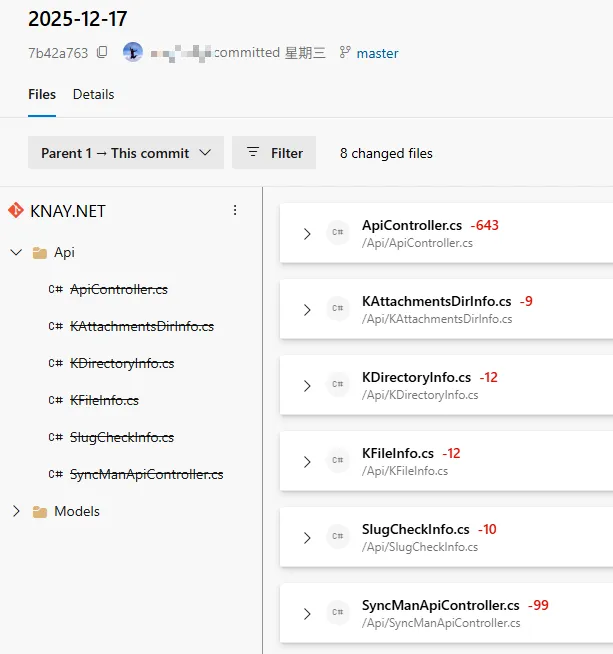This screenshot has width=613, height=654.
Task: Open the KNAY.NET more options menu
Action: point(235,210)
